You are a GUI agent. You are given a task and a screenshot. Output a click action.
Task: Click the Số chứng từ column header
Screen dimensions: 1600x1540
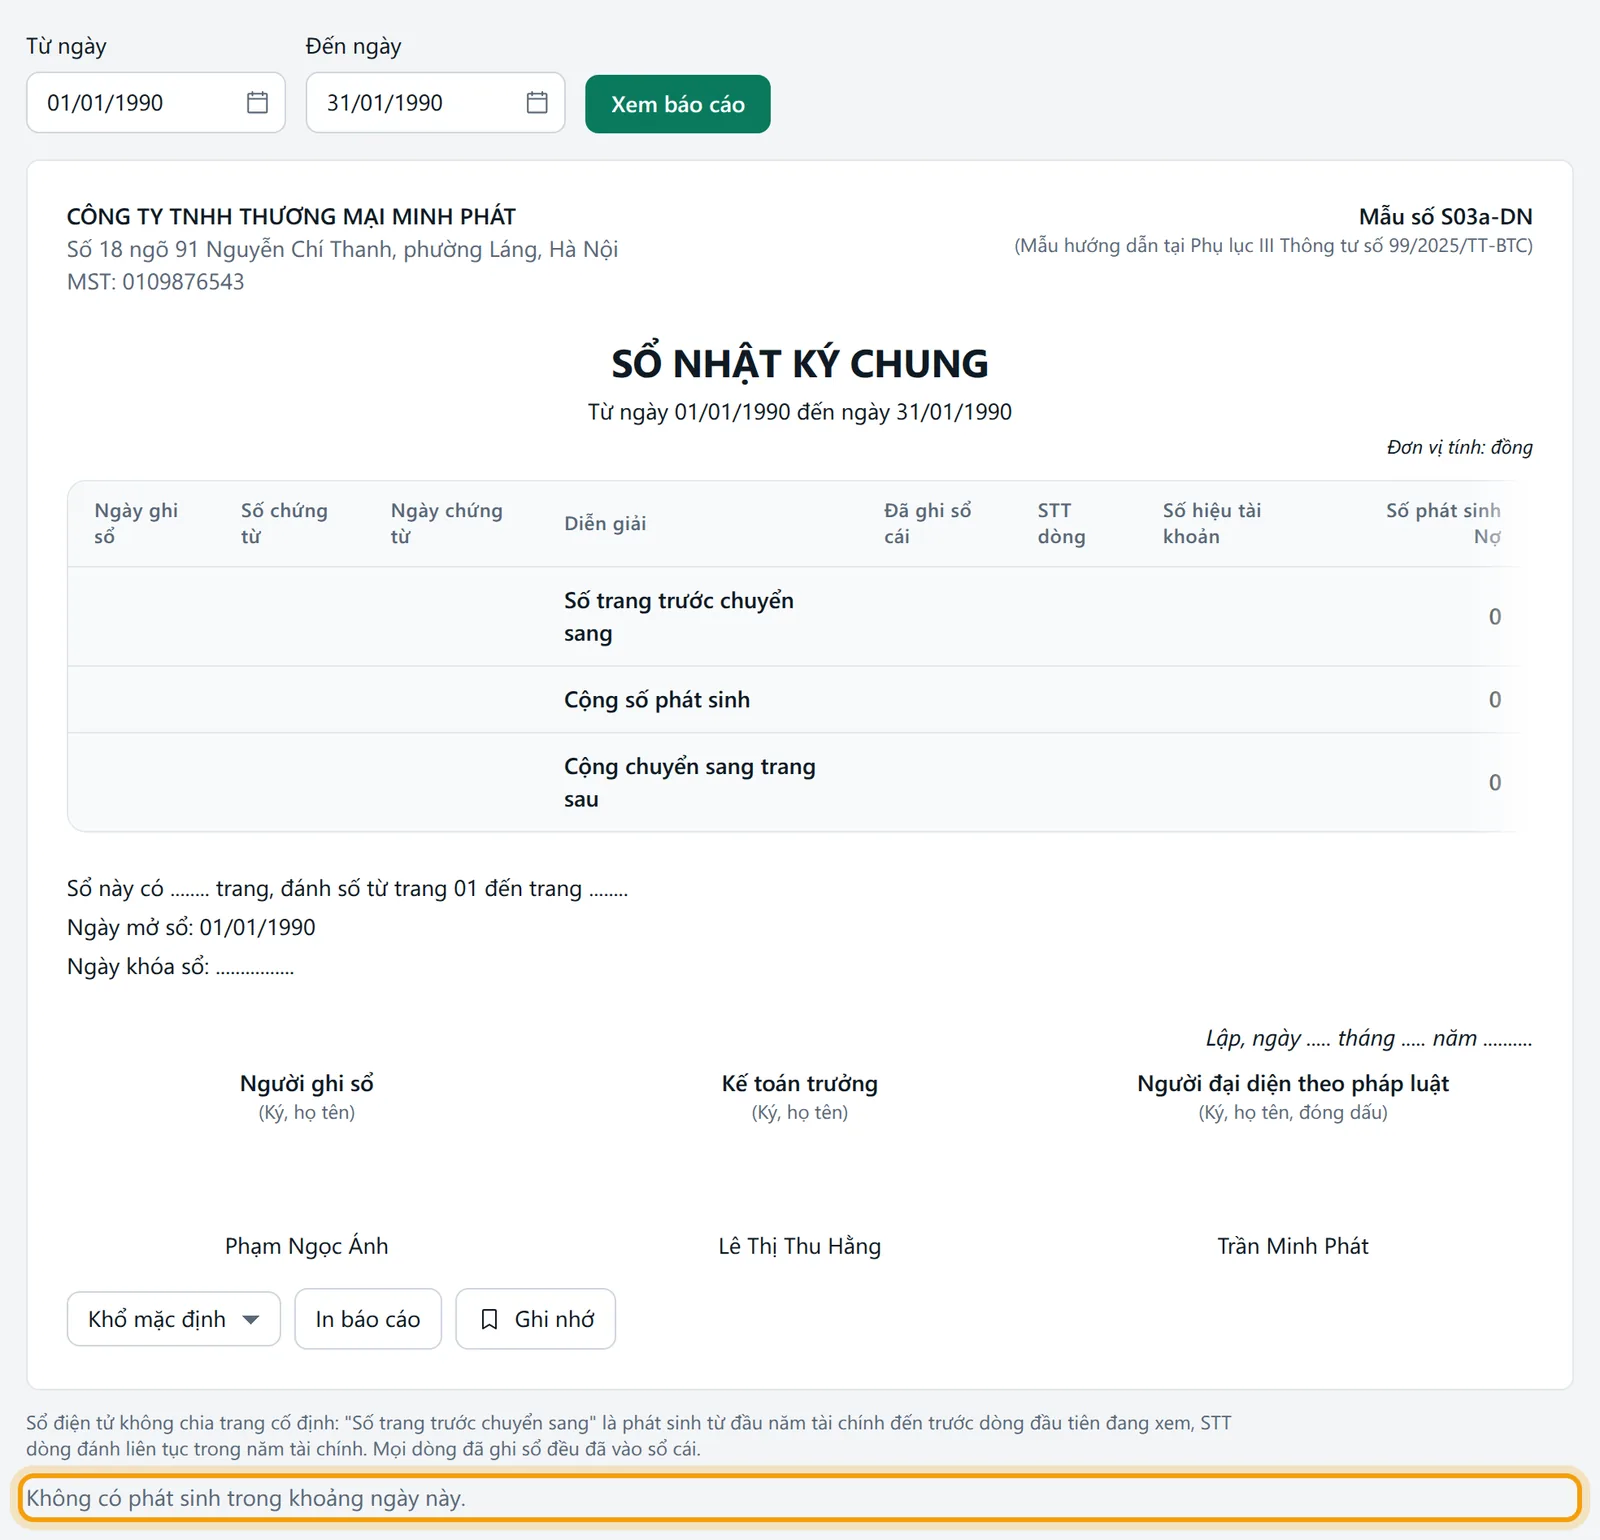pyautogui.click(x=284, y=523)
